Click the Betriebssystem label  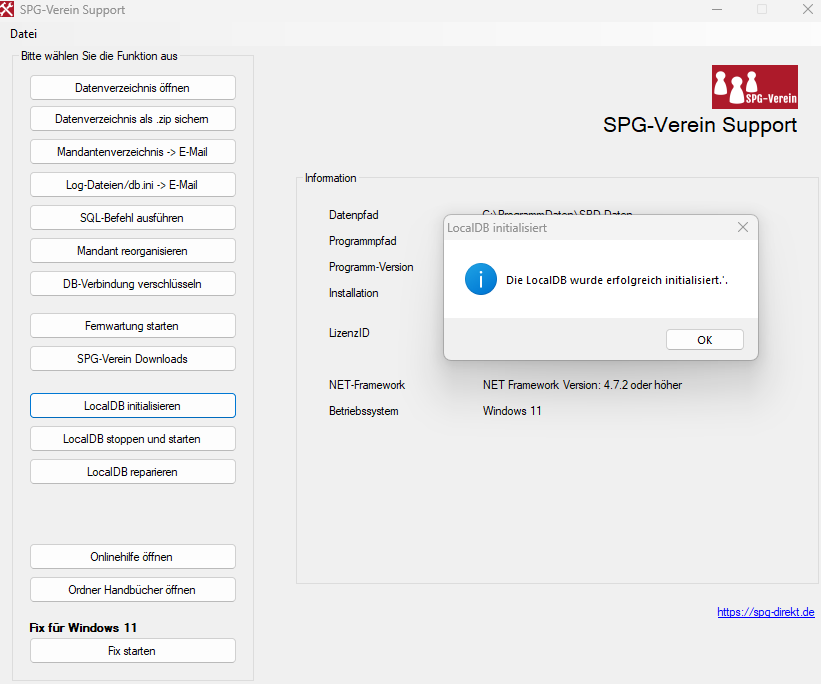pyautogui.click(x=363, y=411)
